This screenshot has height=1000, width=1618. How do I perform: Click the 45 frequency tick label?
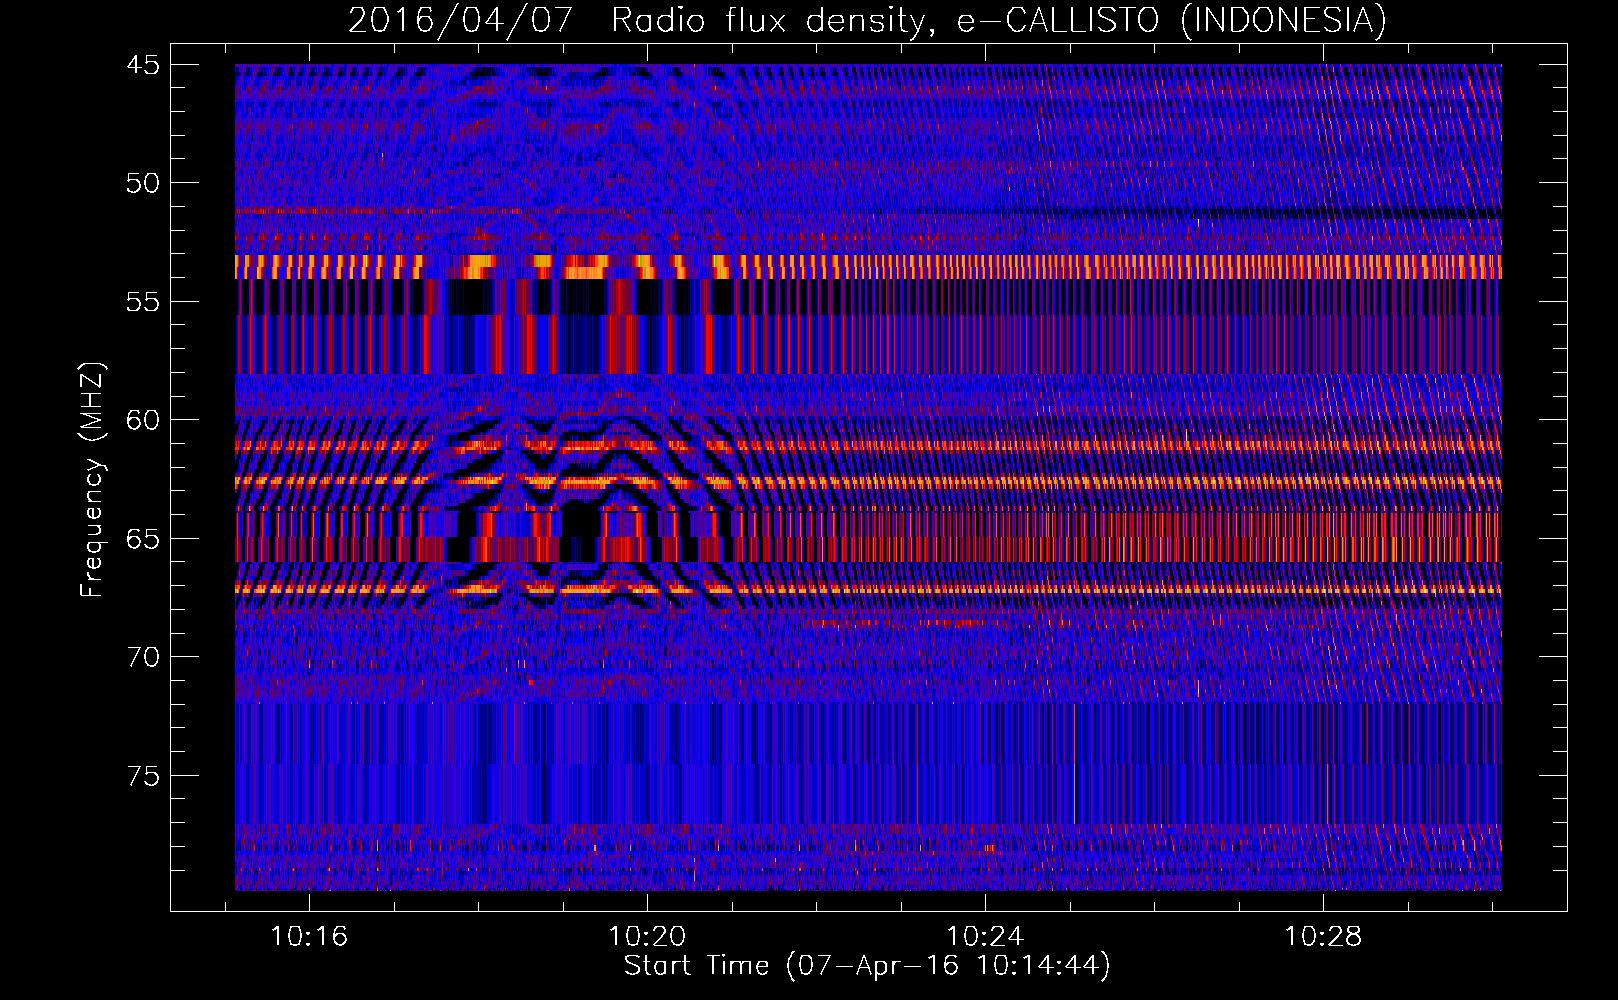click(x=143, y=65)
